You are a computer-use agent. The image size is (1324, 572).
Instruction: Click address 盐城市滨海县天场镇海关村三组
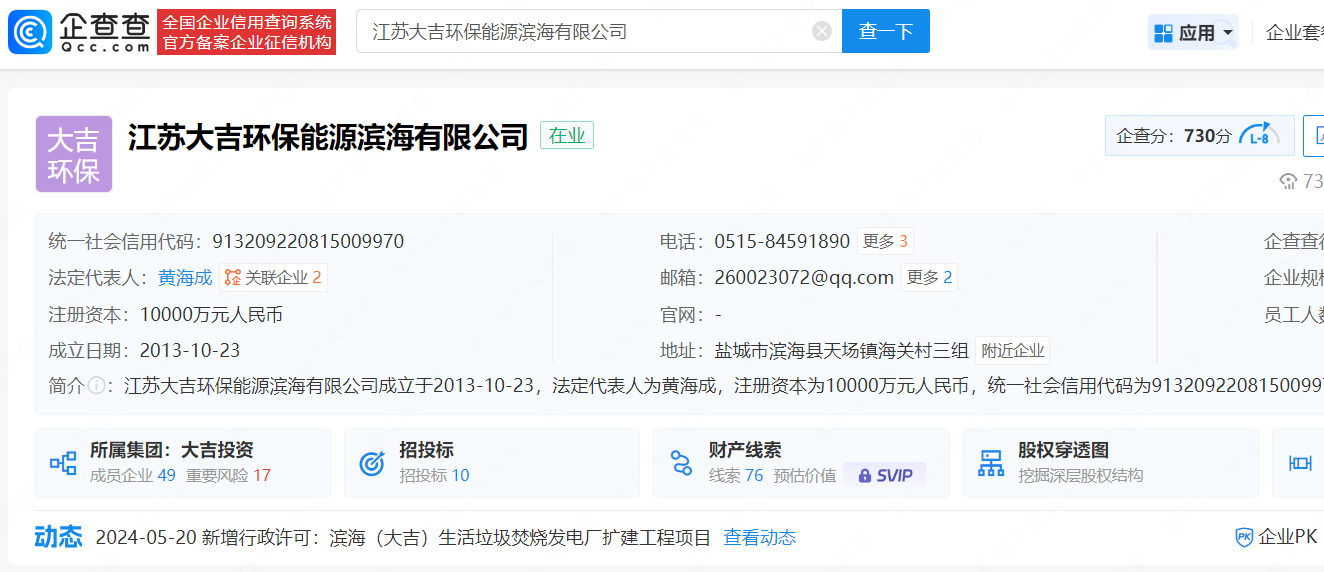point(841,351)
